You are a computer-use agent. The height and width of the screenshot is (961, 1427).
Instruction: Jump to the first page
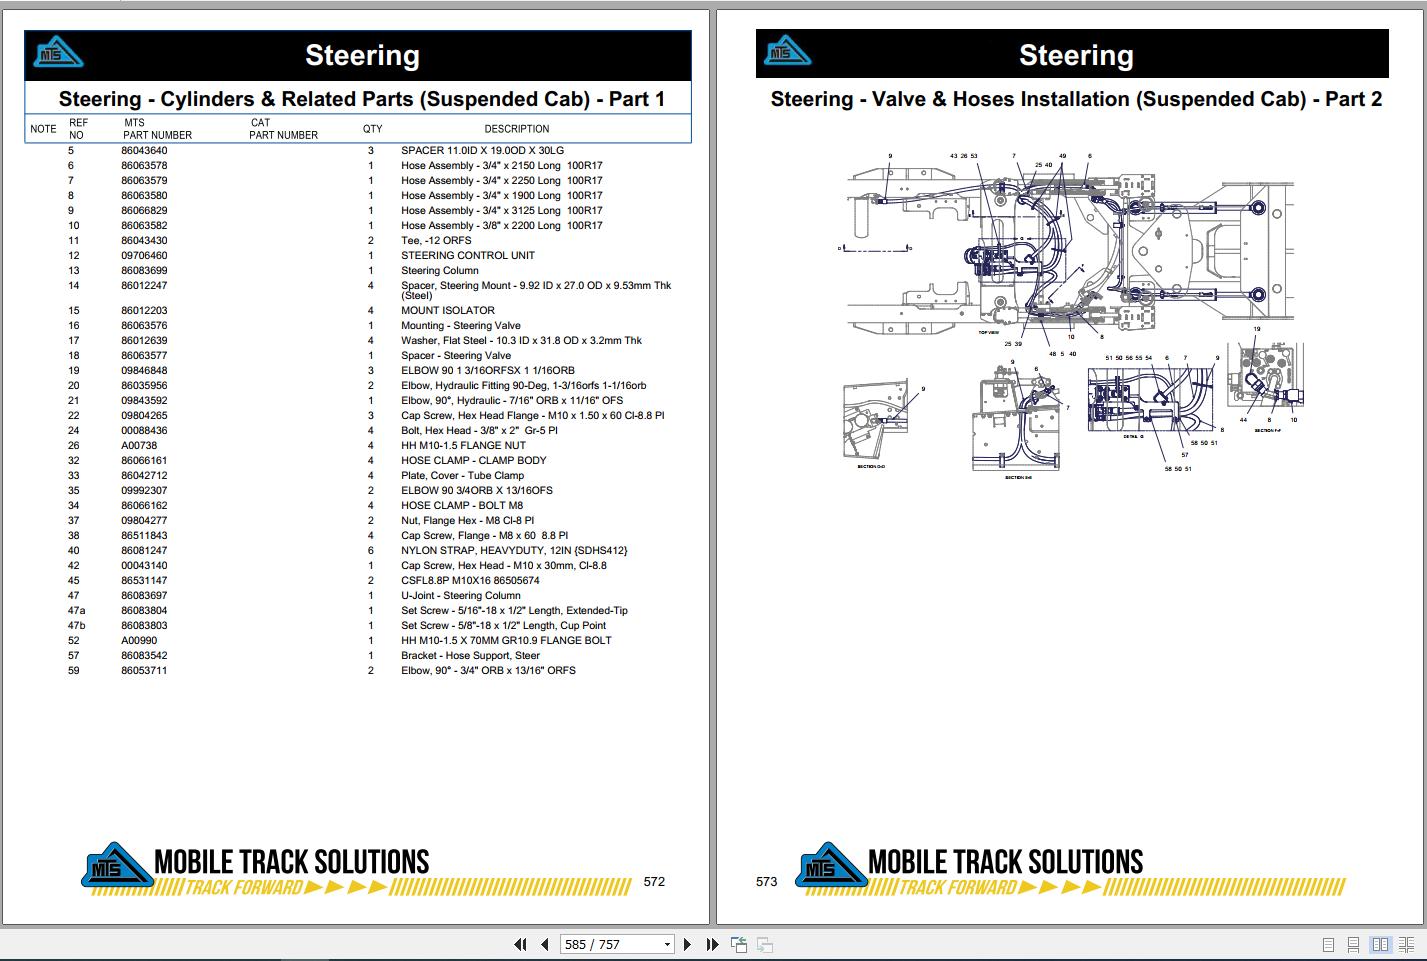520,943
